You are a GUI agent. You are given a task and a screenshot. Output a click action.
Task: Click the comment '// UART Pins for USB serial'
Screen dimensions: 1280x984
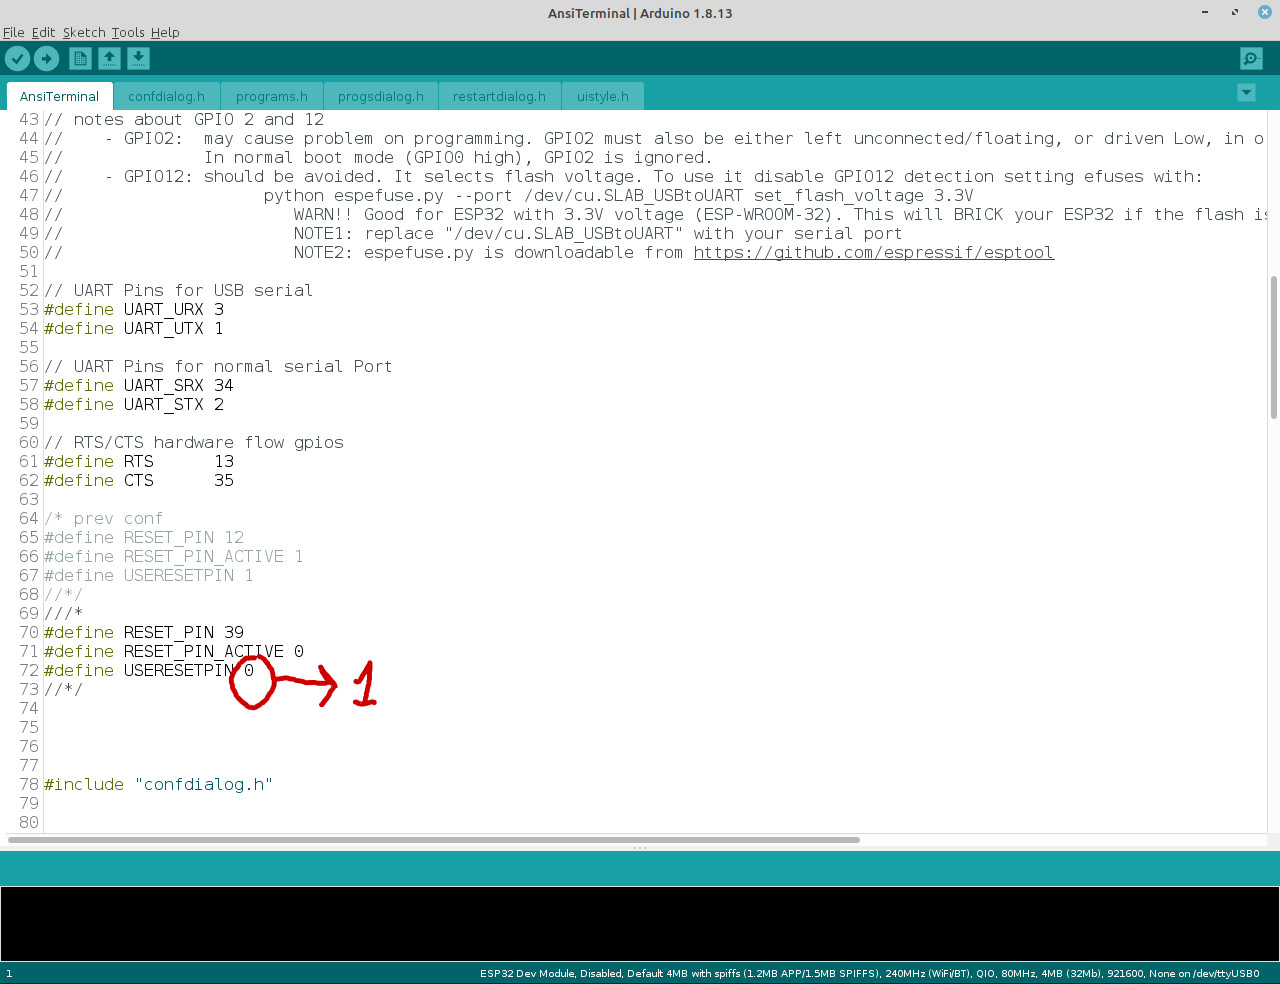(x=178, y=290)
